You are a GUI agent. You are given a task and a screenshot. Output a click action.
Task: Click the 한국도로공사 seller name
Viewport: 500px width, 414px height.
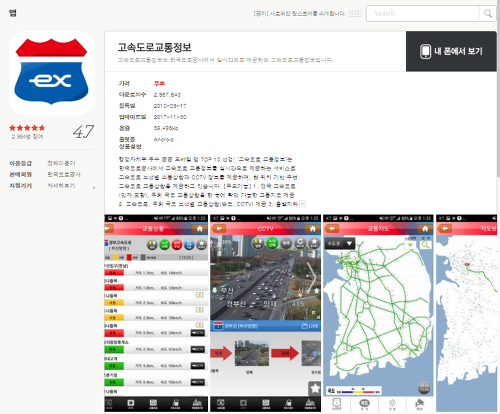click(x=64, y=174)
